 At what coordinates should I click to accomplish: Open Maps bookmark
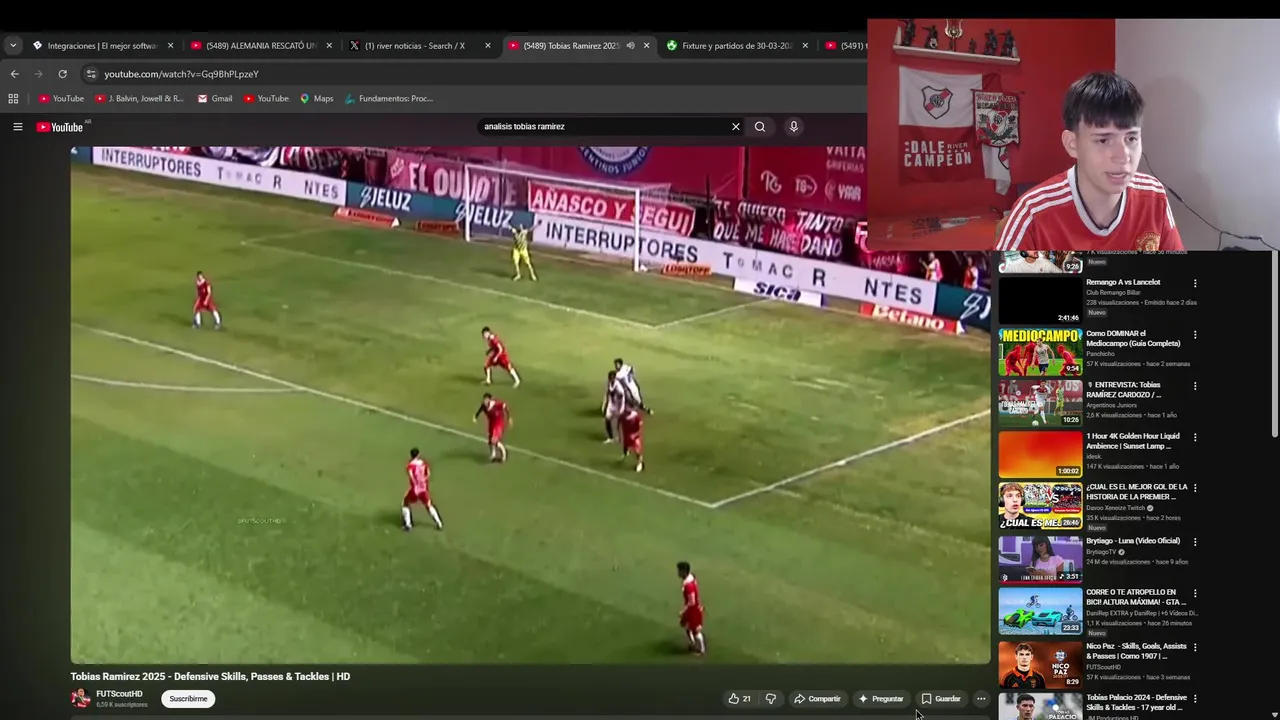pyautogui.click(x=316, y=98)
